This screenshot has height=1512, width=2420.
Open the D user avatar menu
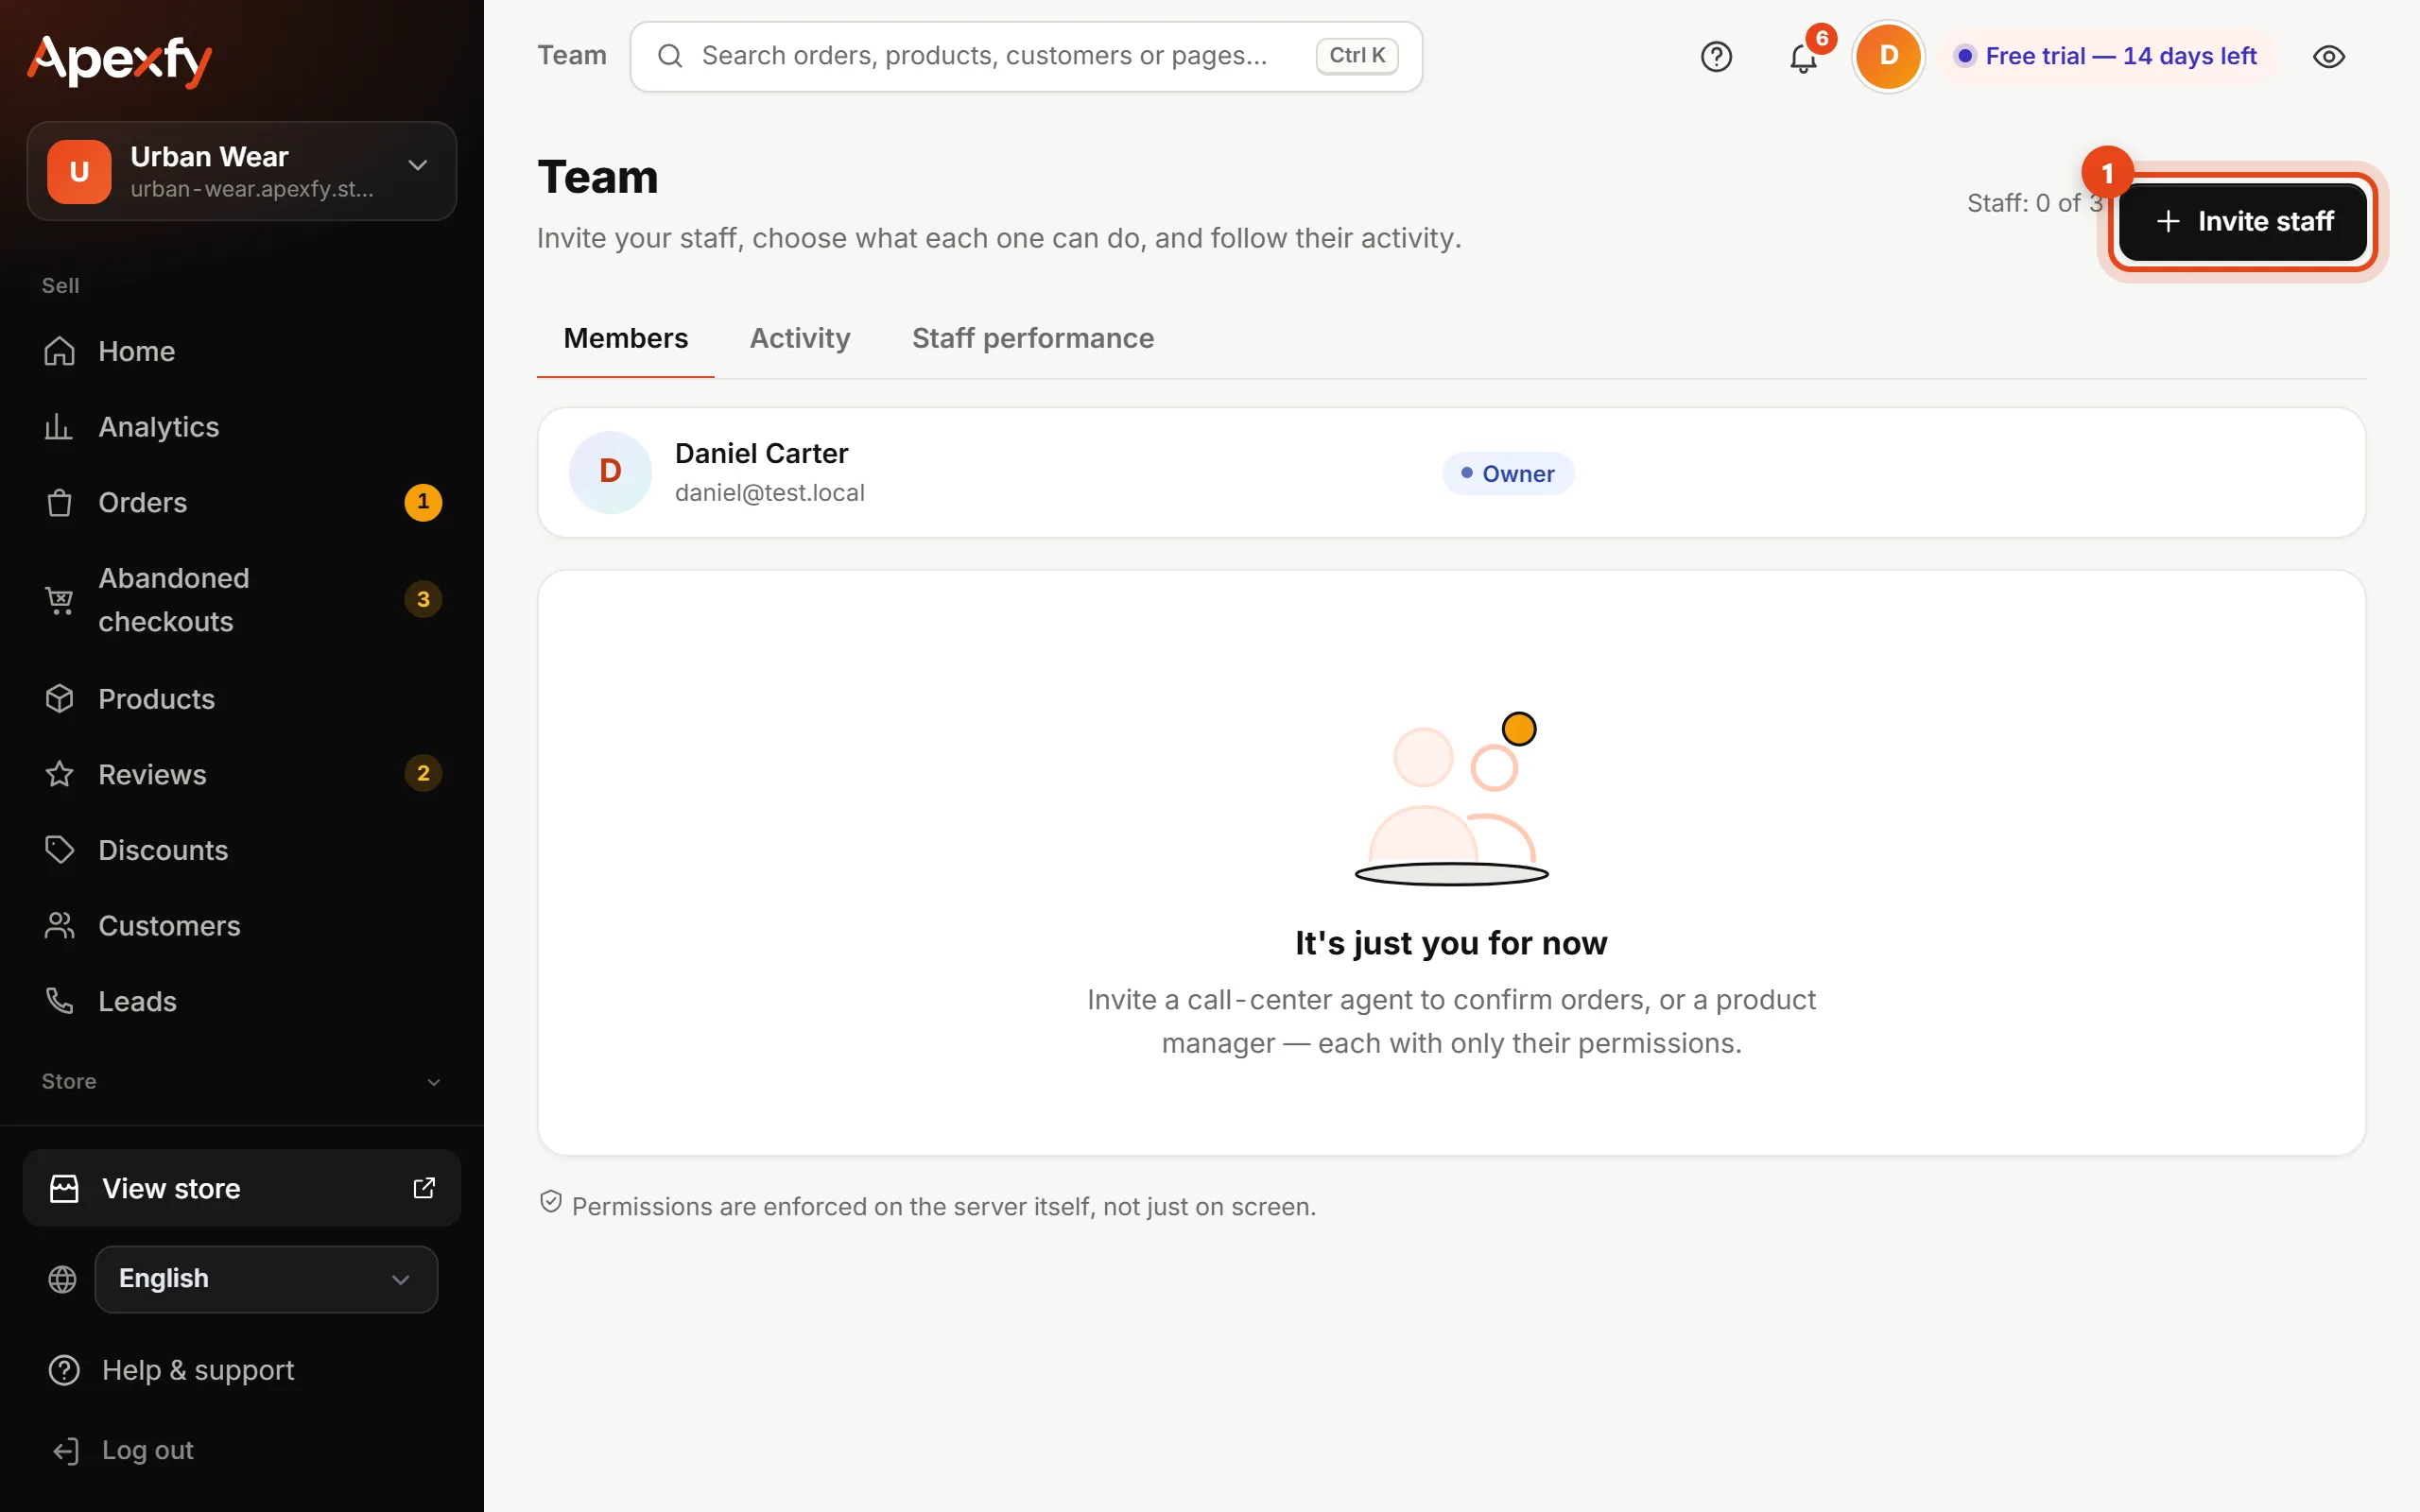(1888, 56)
